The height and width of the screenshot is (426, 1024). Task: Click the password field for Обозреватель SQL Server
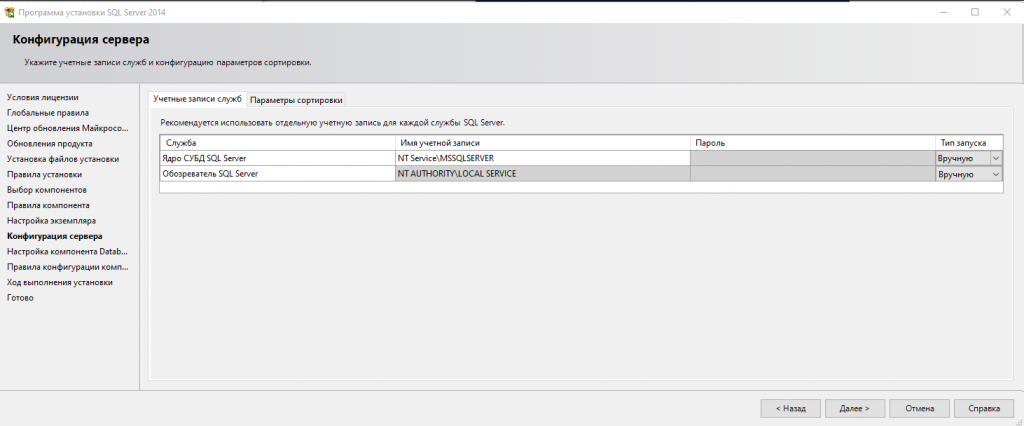click(812, 174)
